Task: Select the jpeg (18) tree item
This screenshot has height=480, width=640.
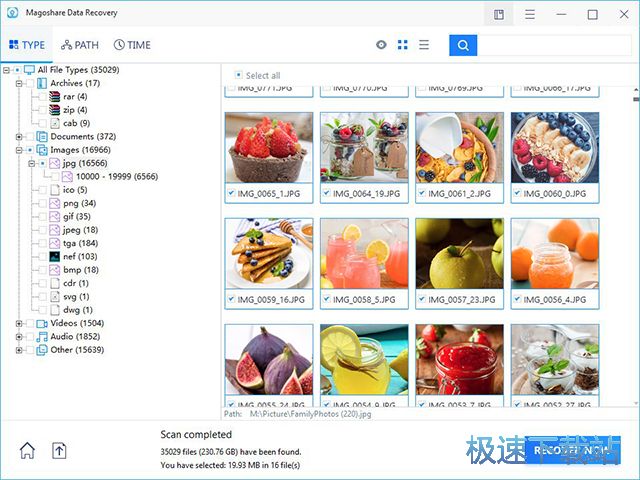Action: pos(80,230)
